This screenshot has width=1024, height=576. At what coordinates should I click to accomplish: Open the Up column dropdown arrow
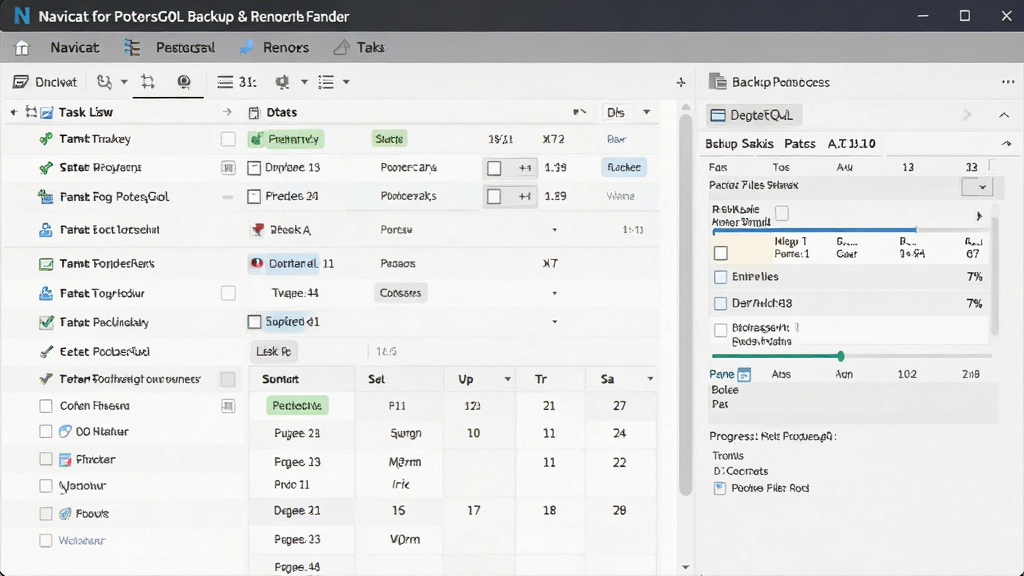(507, 379)
